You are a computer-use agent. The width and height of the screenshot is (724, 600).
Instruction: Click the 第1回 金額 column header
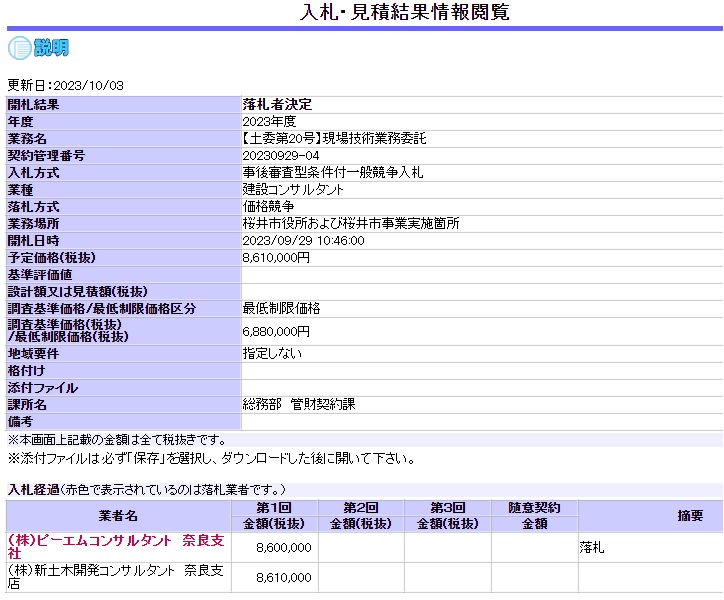[x=274, y=516]
